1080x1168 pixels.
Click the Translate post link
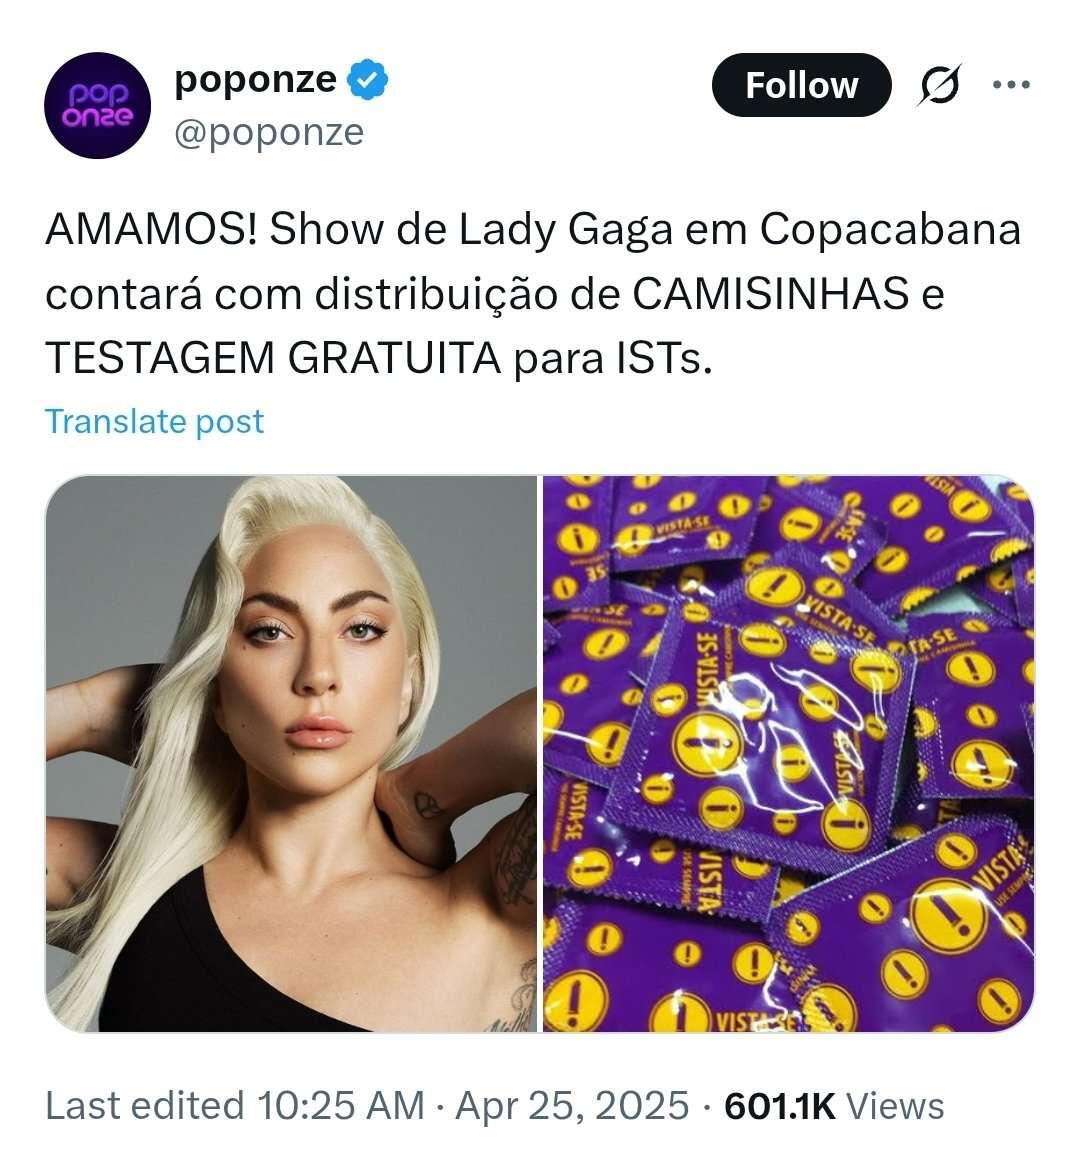click(x=155, y=422)
